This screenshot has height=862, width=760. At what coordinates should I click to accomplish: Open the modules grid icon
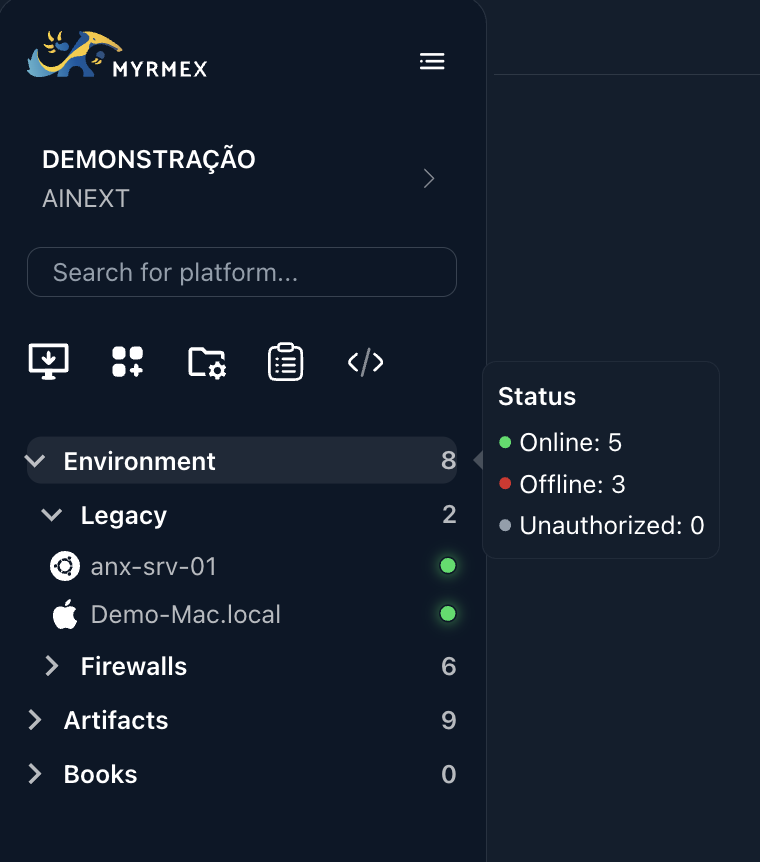(x=127, y=362)
